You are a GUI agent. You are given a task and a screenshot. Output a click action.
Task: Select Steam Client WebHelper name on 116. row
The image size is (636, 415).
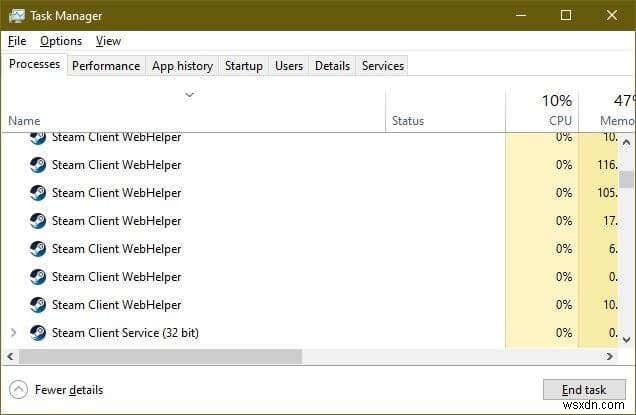tap(116, 165)
